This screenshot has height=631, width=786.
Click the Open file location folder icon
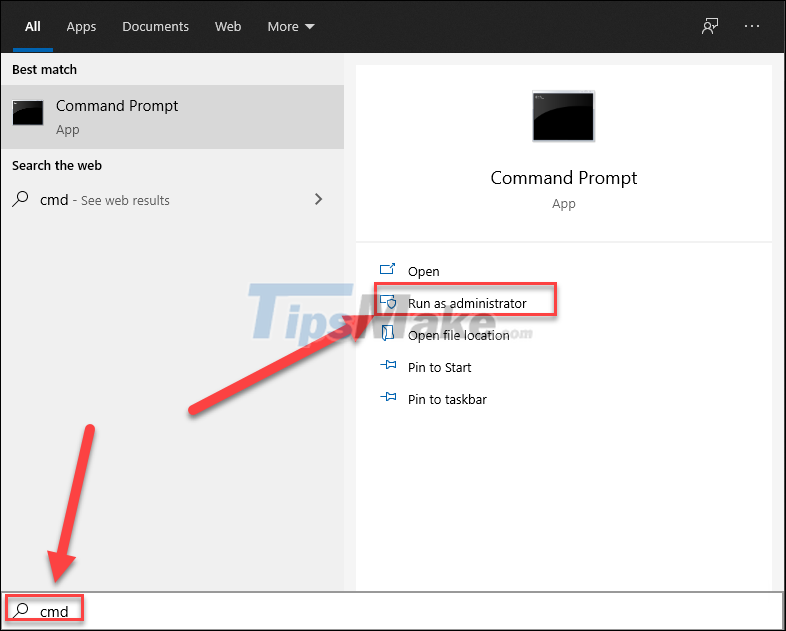[387, 333]
